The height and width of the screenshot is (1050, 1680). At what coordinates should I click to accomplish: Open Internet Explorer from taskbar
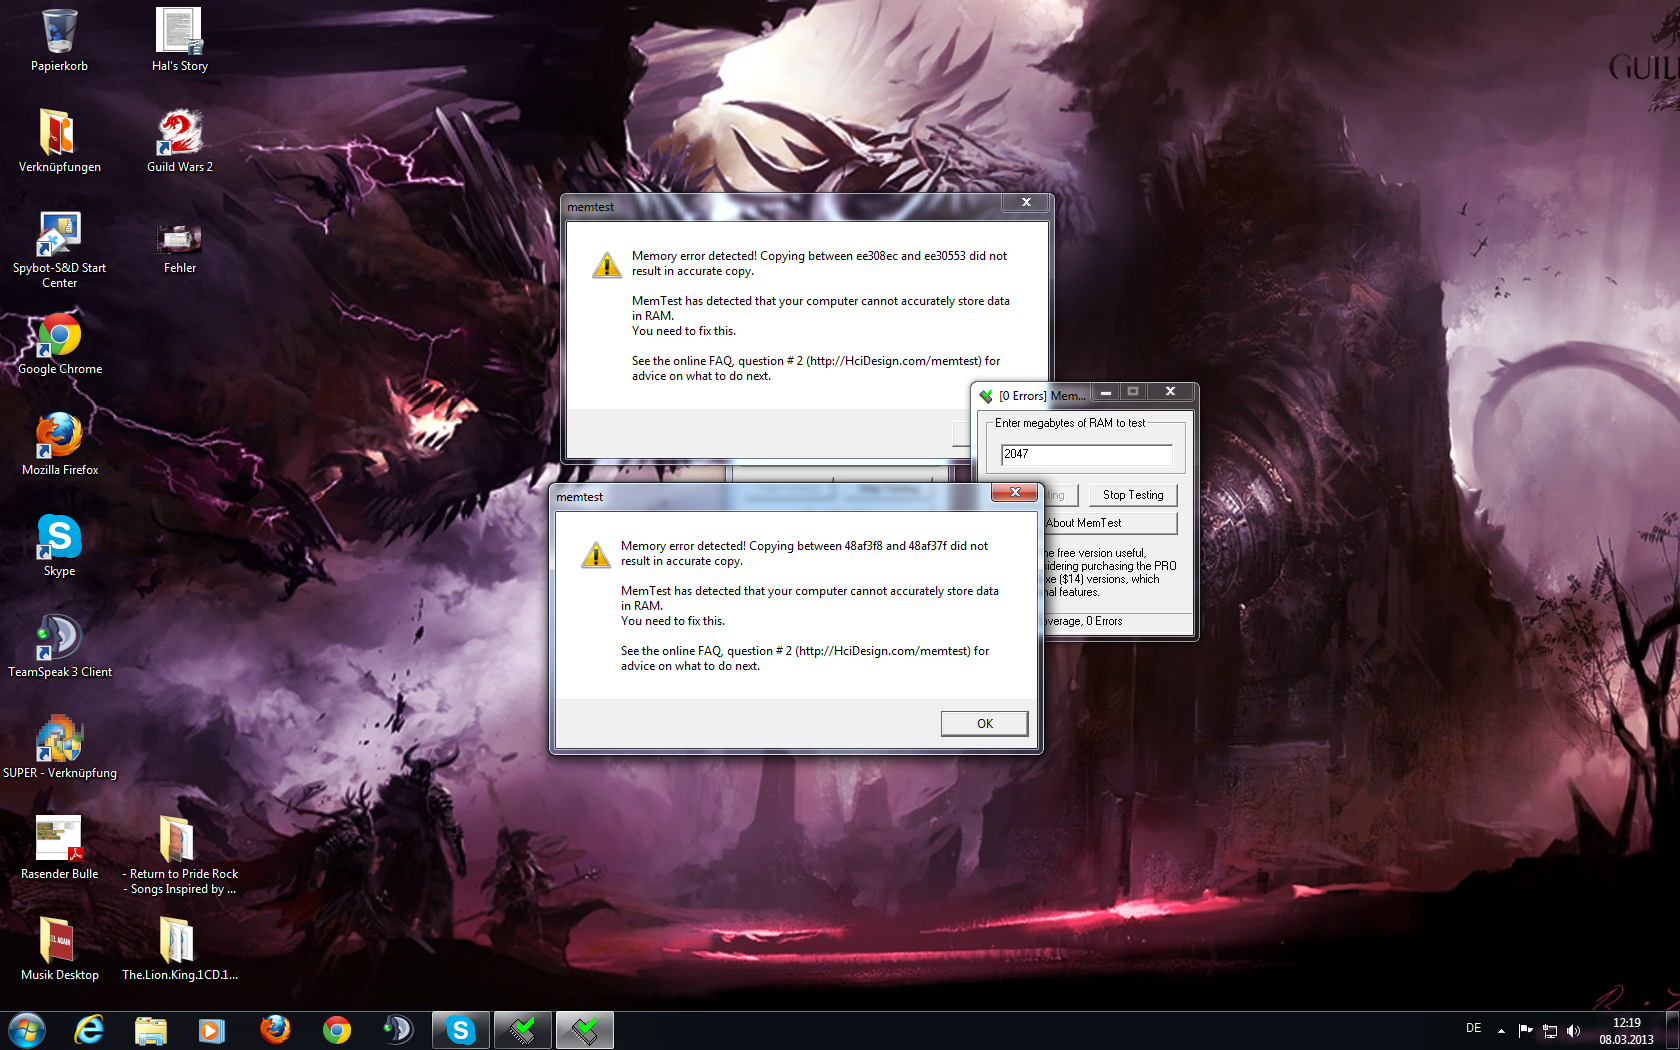(x=89, y=1030)
